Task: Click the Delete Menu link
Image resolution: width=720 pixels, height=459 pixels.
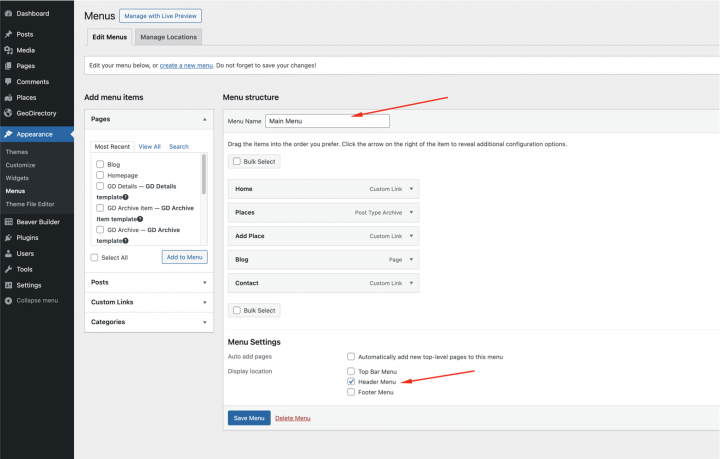Action: (293, 418)
